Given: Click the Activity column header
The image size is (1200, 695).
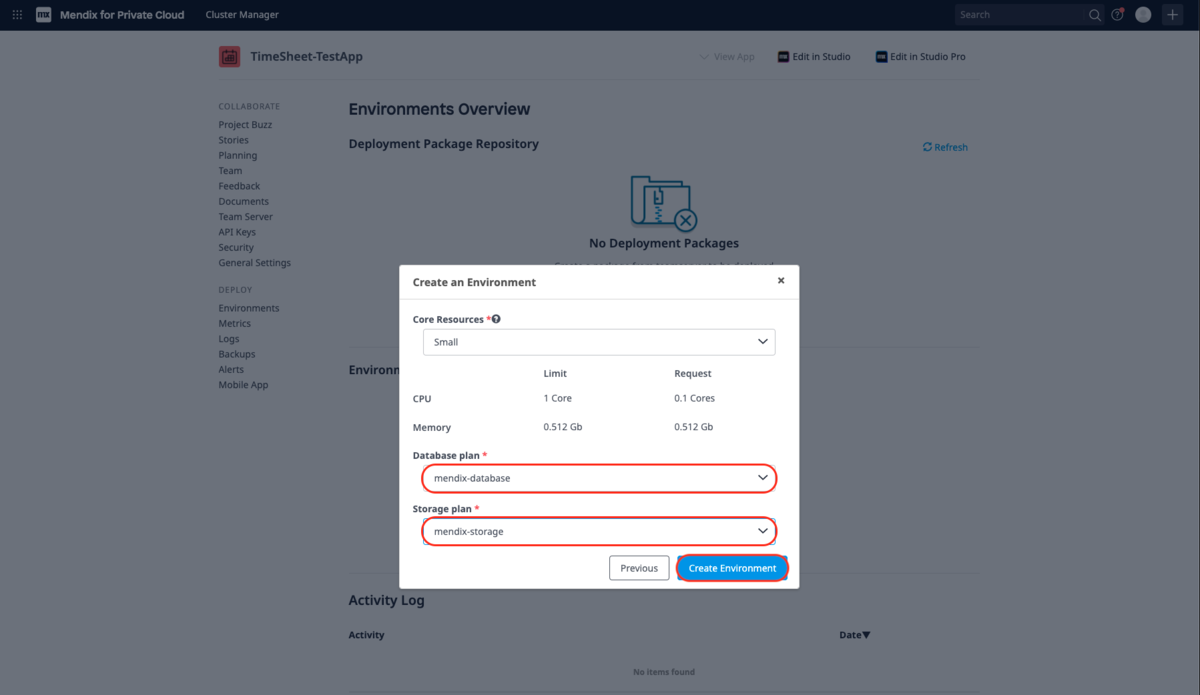Looking at the screenshot, I should pos(366,635).
